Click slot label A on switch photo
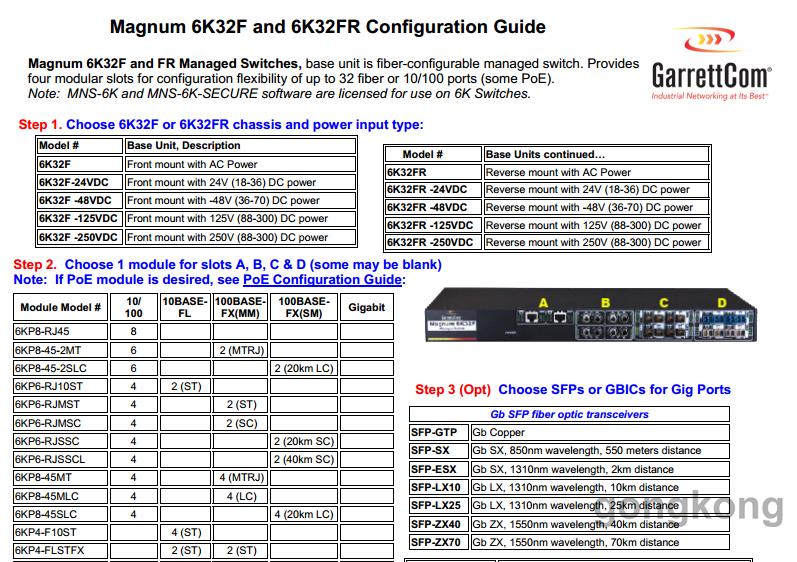The image size is (797, 562). pos(543,303)
